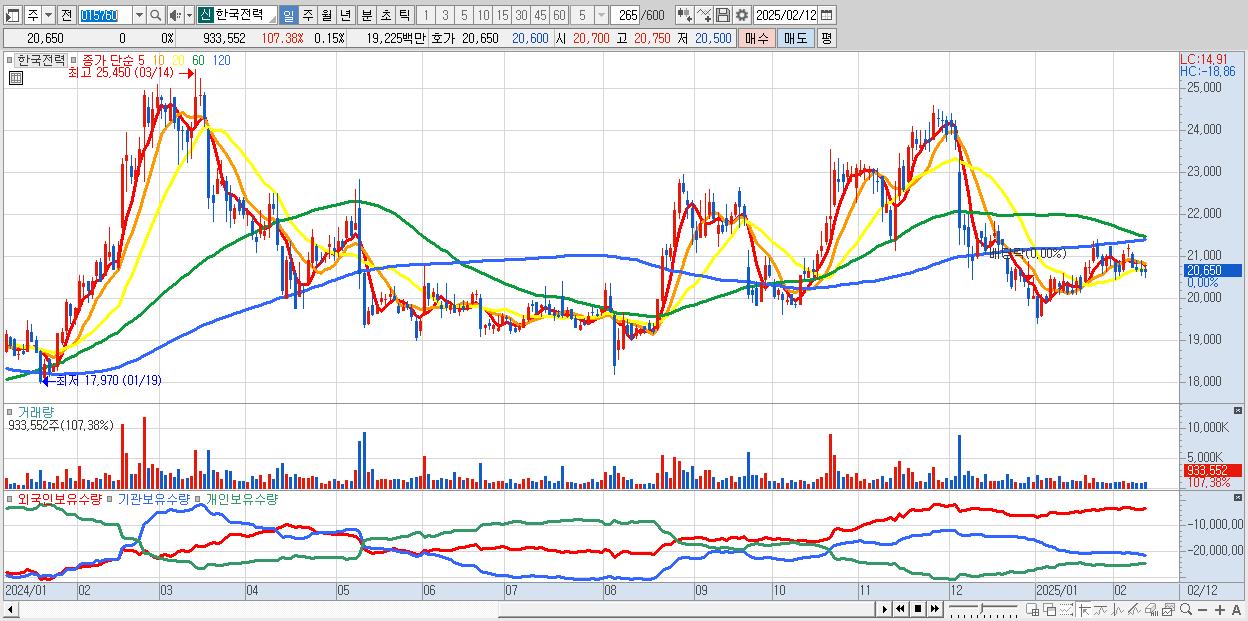Viewport: 1248px width, 621px height.
Task: Click the zoom slider handle at bottom
Action: (x=981, y=608)
